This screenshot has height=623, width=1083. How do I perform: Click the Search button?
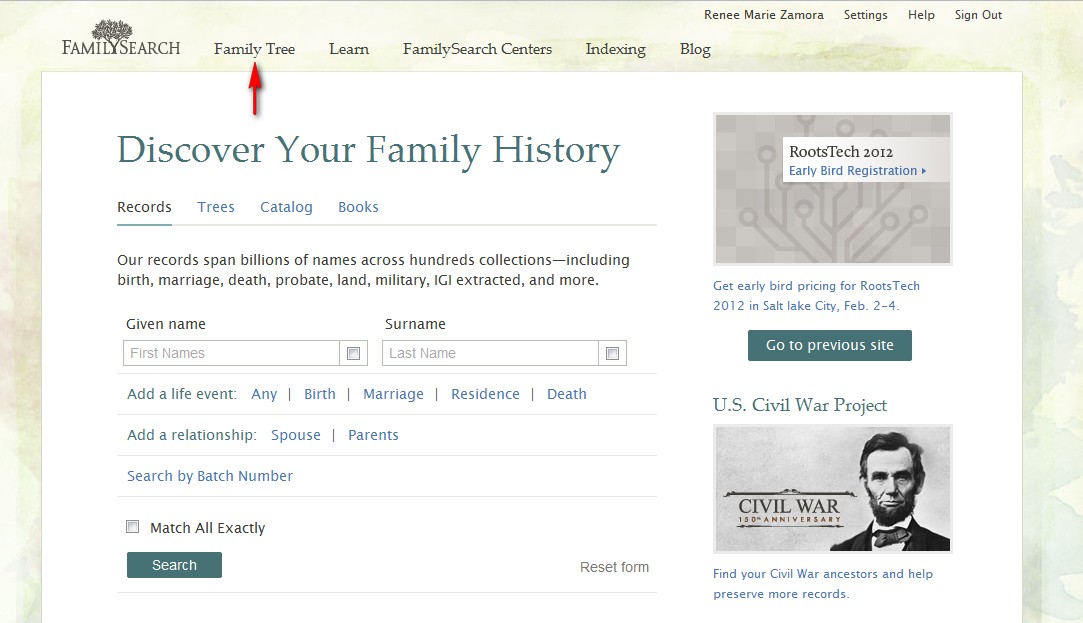coord(174,565)
